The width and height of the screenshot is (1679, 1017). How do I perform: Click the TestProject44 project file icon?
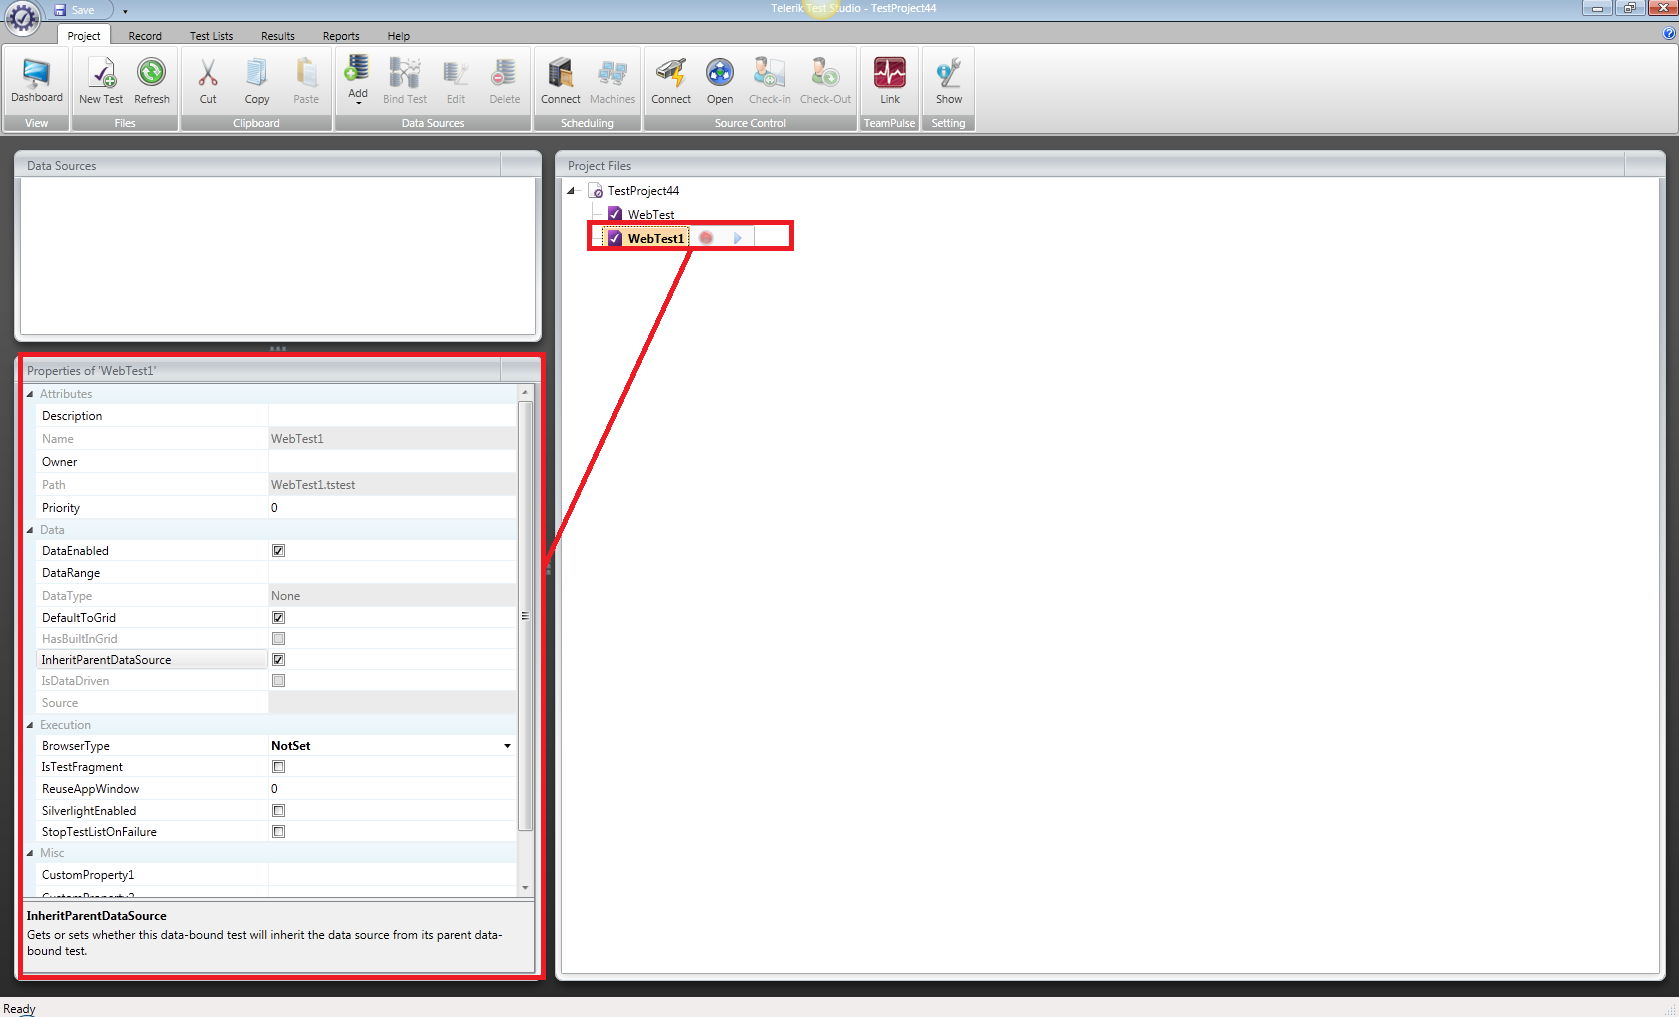click(596, 191)
